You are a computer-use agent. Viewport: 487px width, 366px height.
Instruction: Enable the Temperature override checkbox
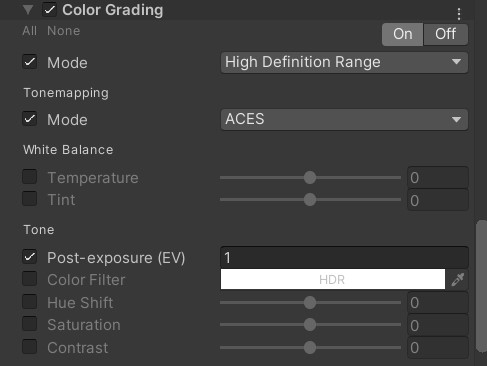(30, 177)
